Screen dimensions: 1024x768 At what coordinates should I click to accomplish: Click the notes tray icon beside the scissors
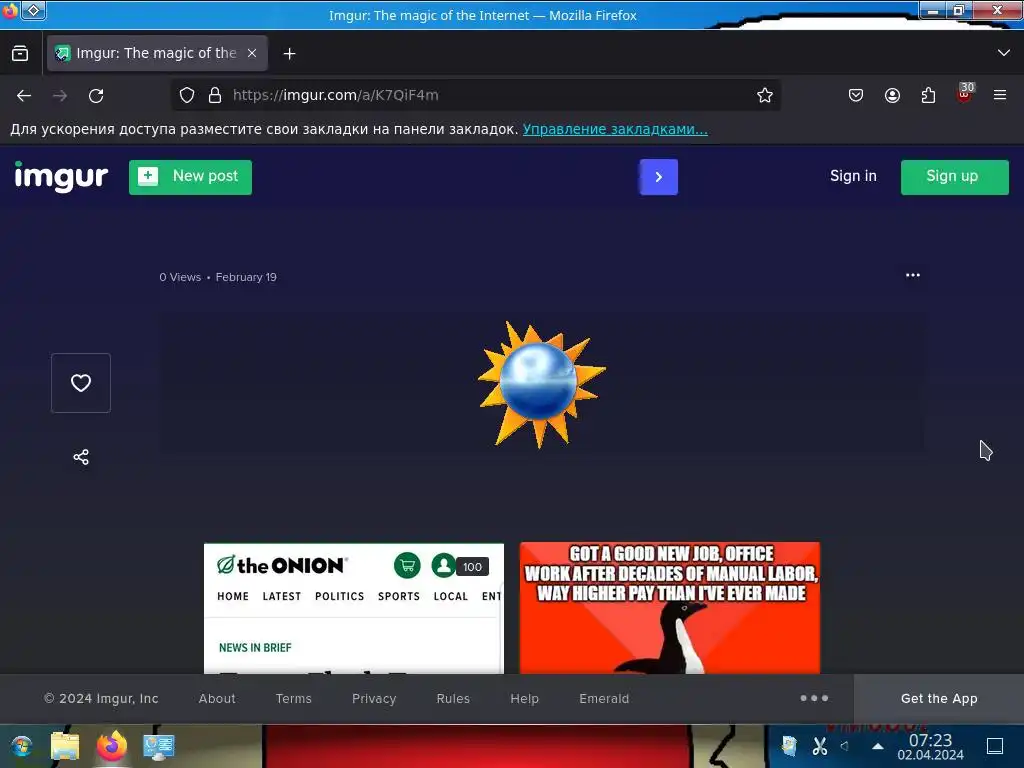[x=790, y=746]
